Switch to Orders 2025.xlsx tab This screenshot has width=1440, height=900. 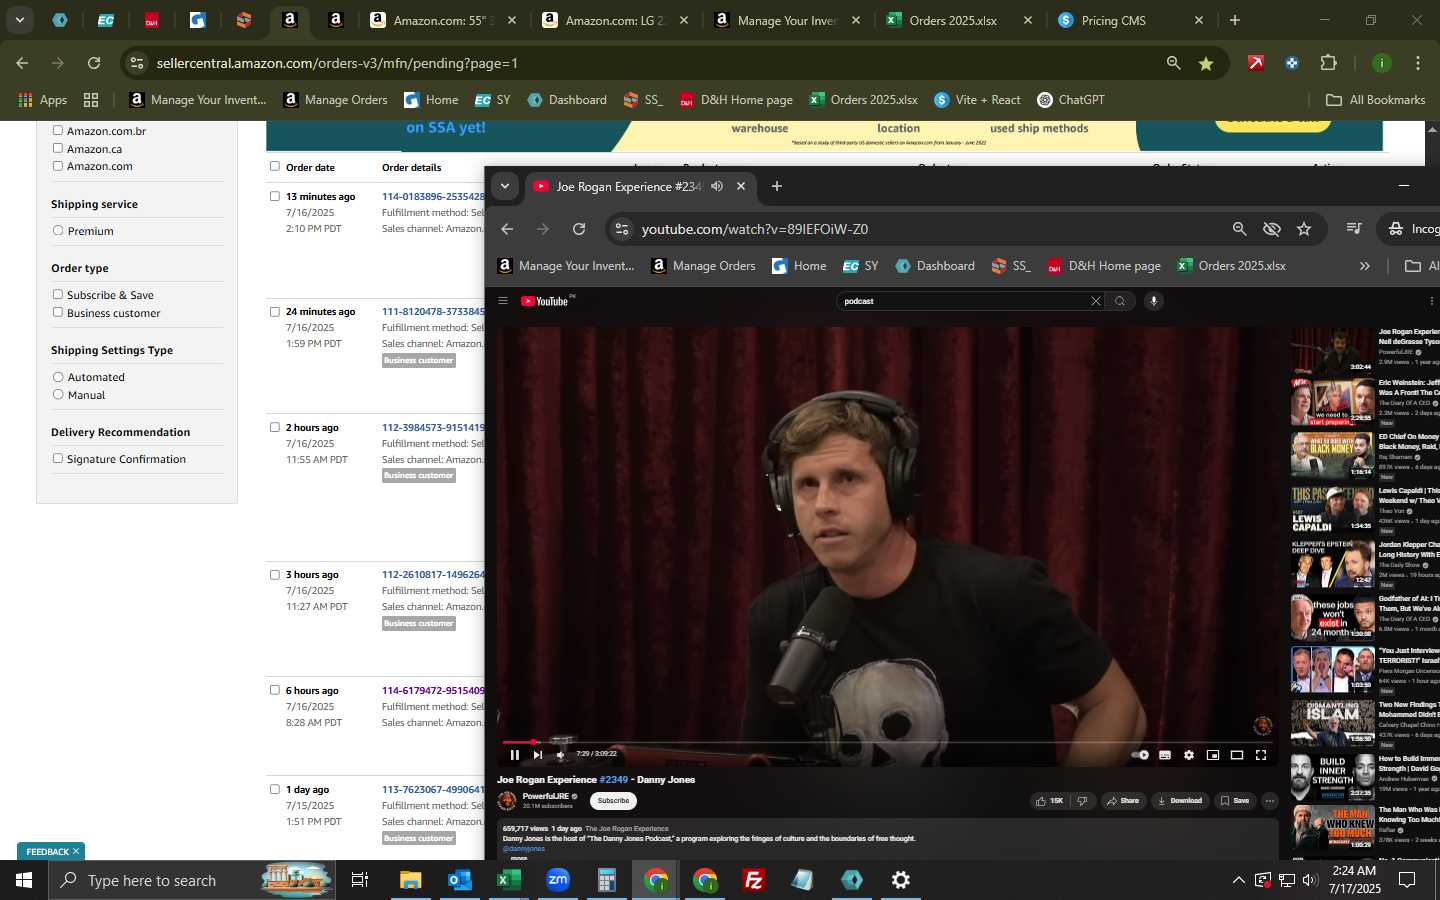click(x=958, y=20)
